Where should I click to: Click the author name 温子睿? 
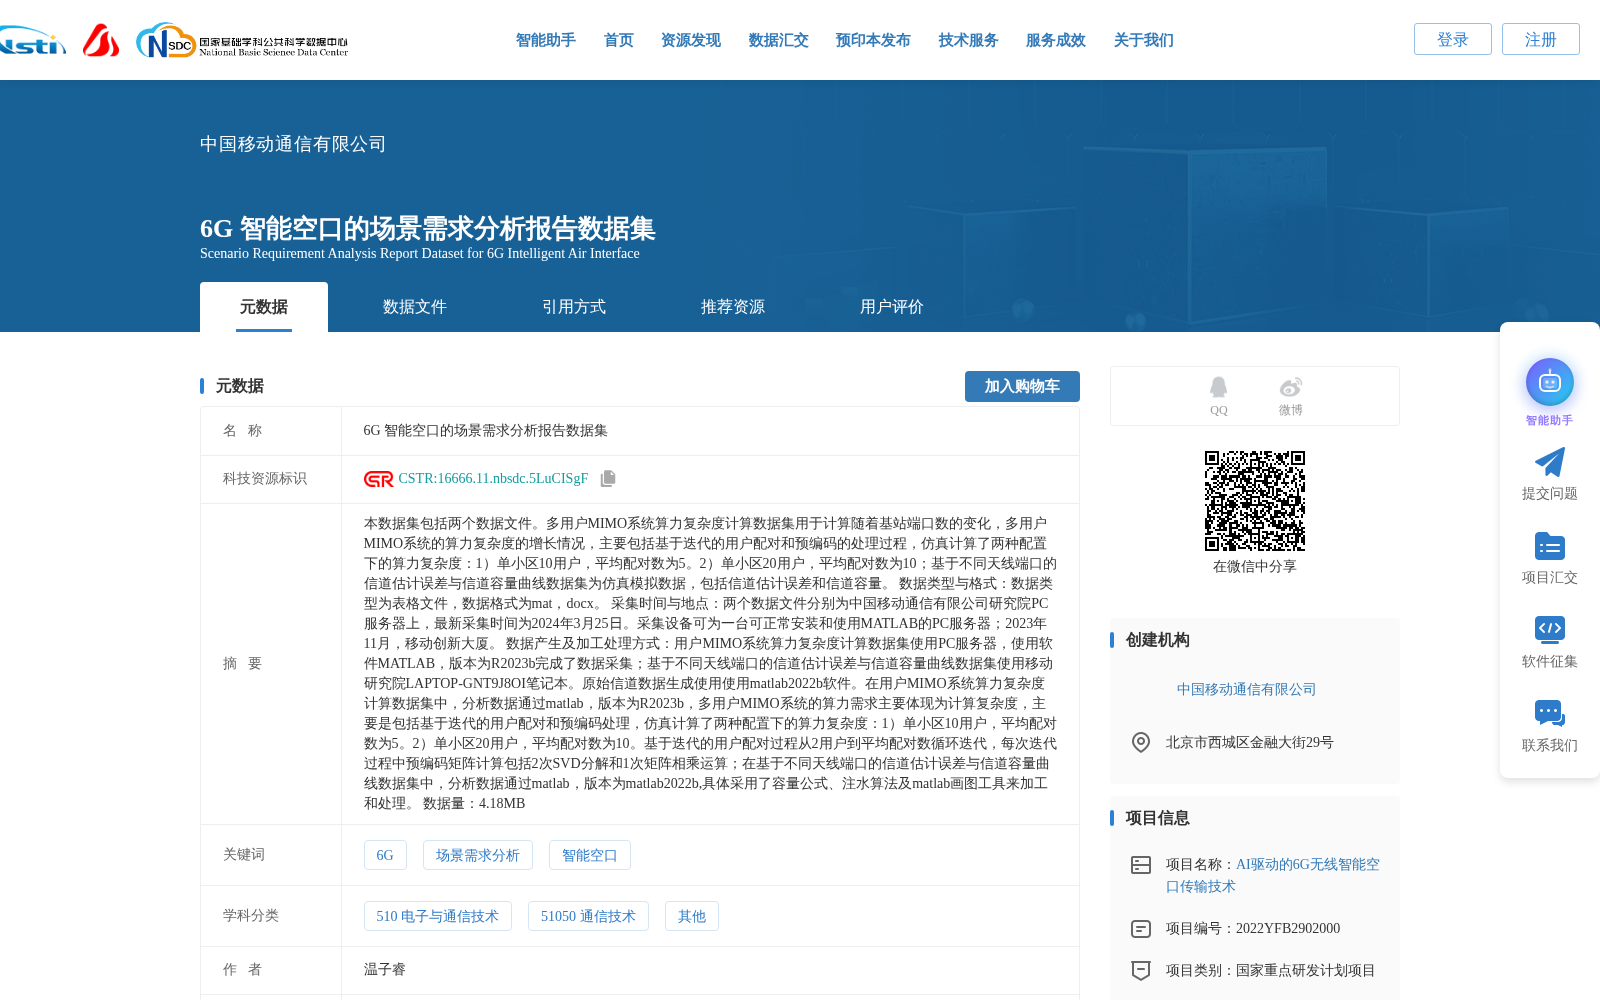point(385,970)
